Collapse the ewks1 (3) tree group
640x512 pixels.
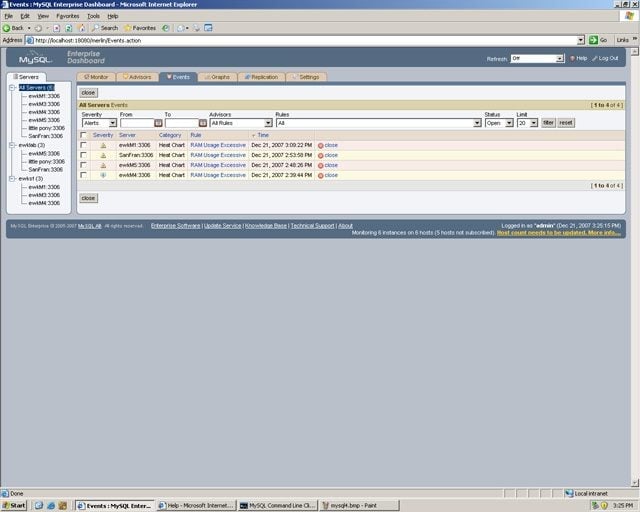click(12, 179)
